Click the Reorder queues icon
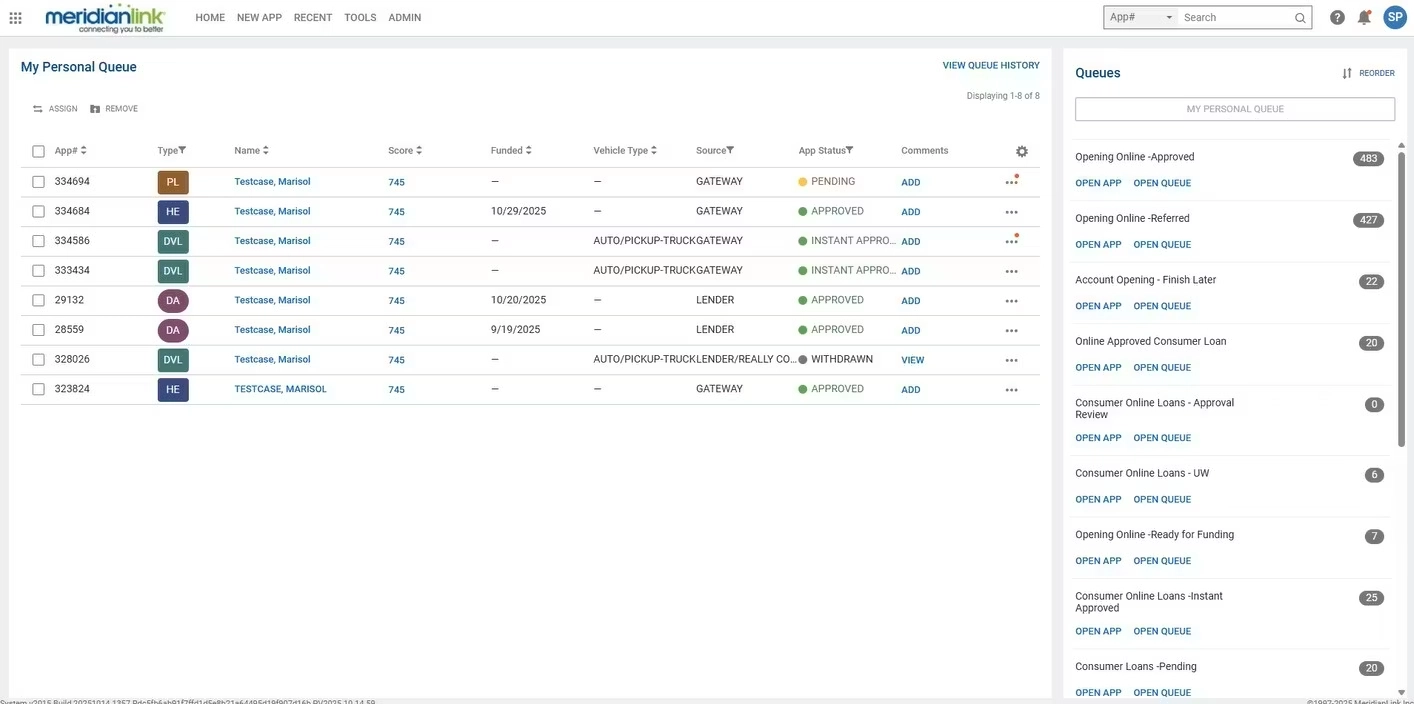The height and width of the screenshot is (704, 1414). (x=1347, y=73)
